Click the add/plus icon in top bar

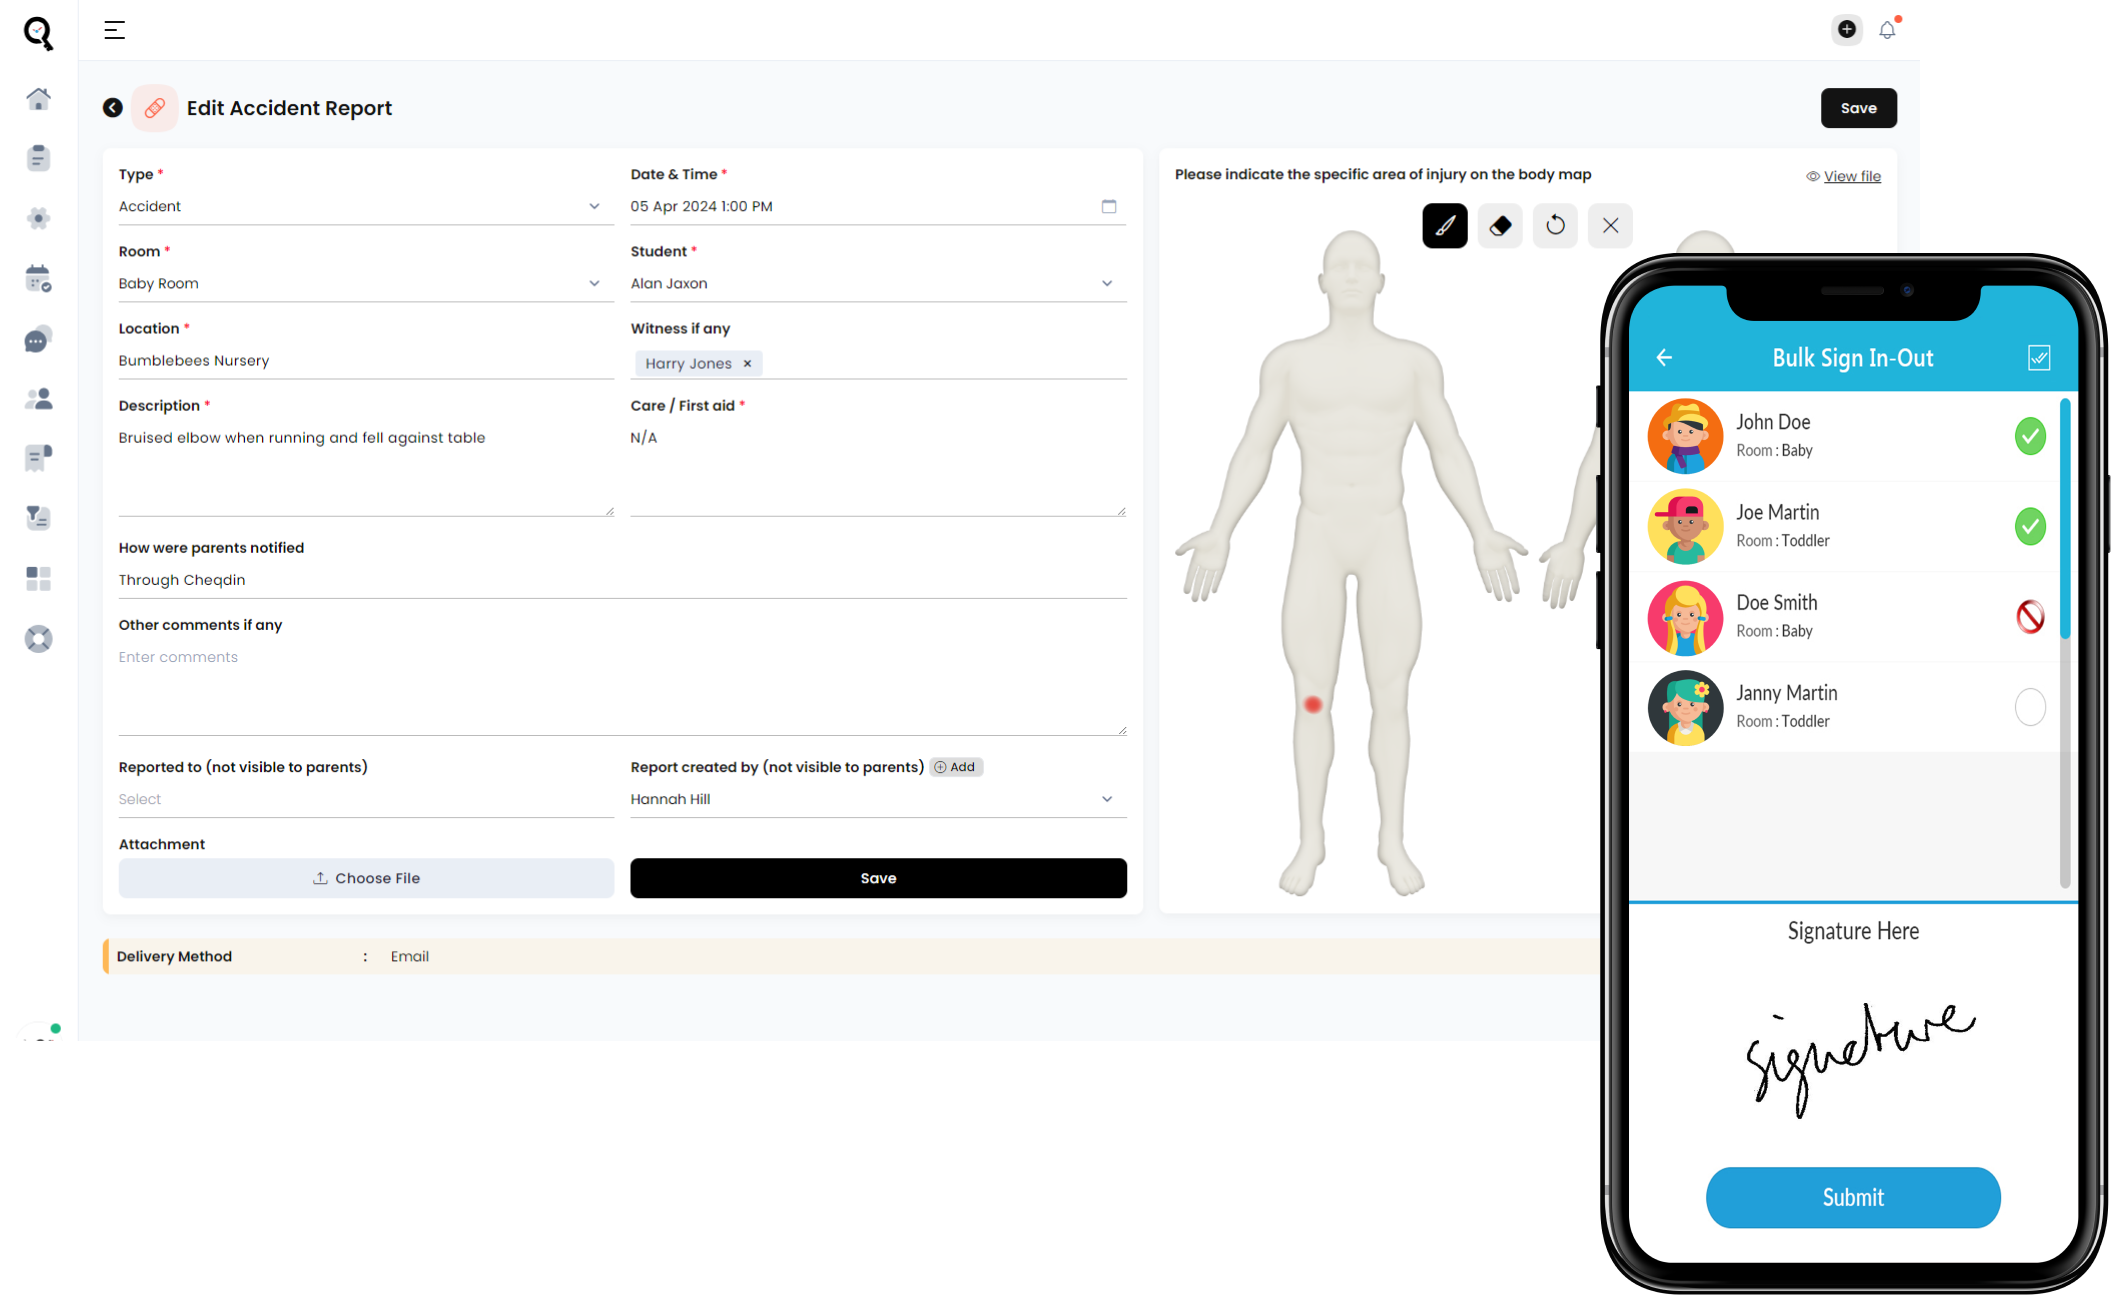1847,29
